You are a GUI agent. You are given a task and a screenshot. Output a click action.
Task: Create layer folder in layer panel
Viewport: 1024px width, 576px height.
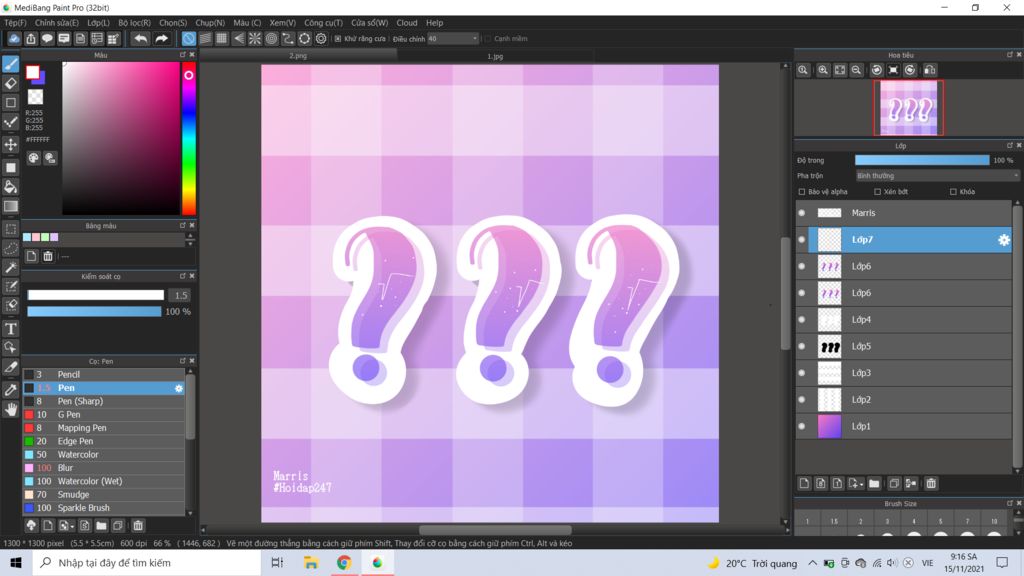tap(874, 483)
